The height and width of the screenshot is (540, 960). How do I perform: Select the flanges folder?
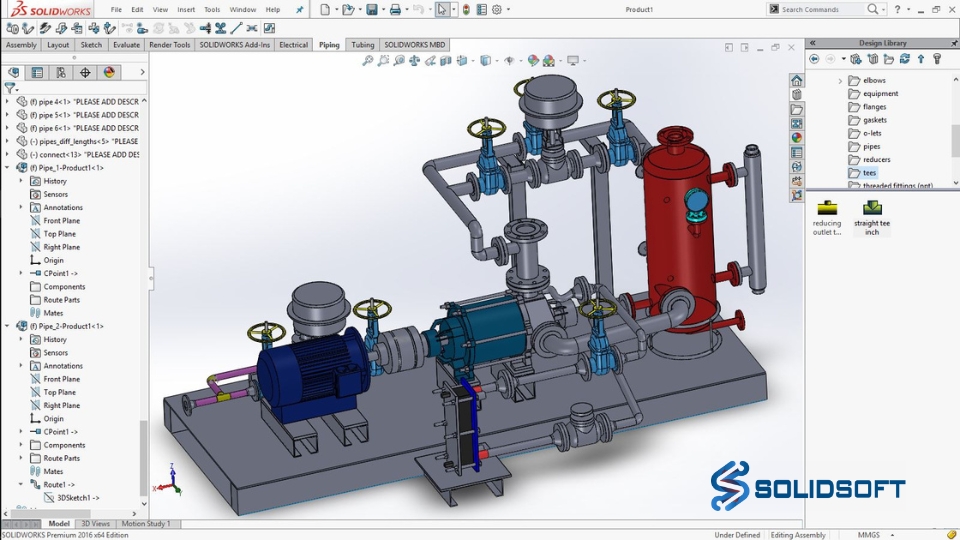(x=868, y=107)
